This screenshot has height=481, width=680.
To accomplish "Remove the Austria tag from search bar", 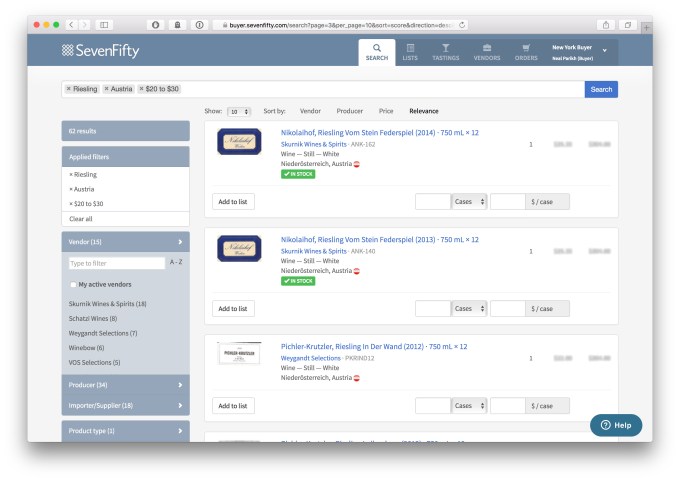I will pos(106,88).
